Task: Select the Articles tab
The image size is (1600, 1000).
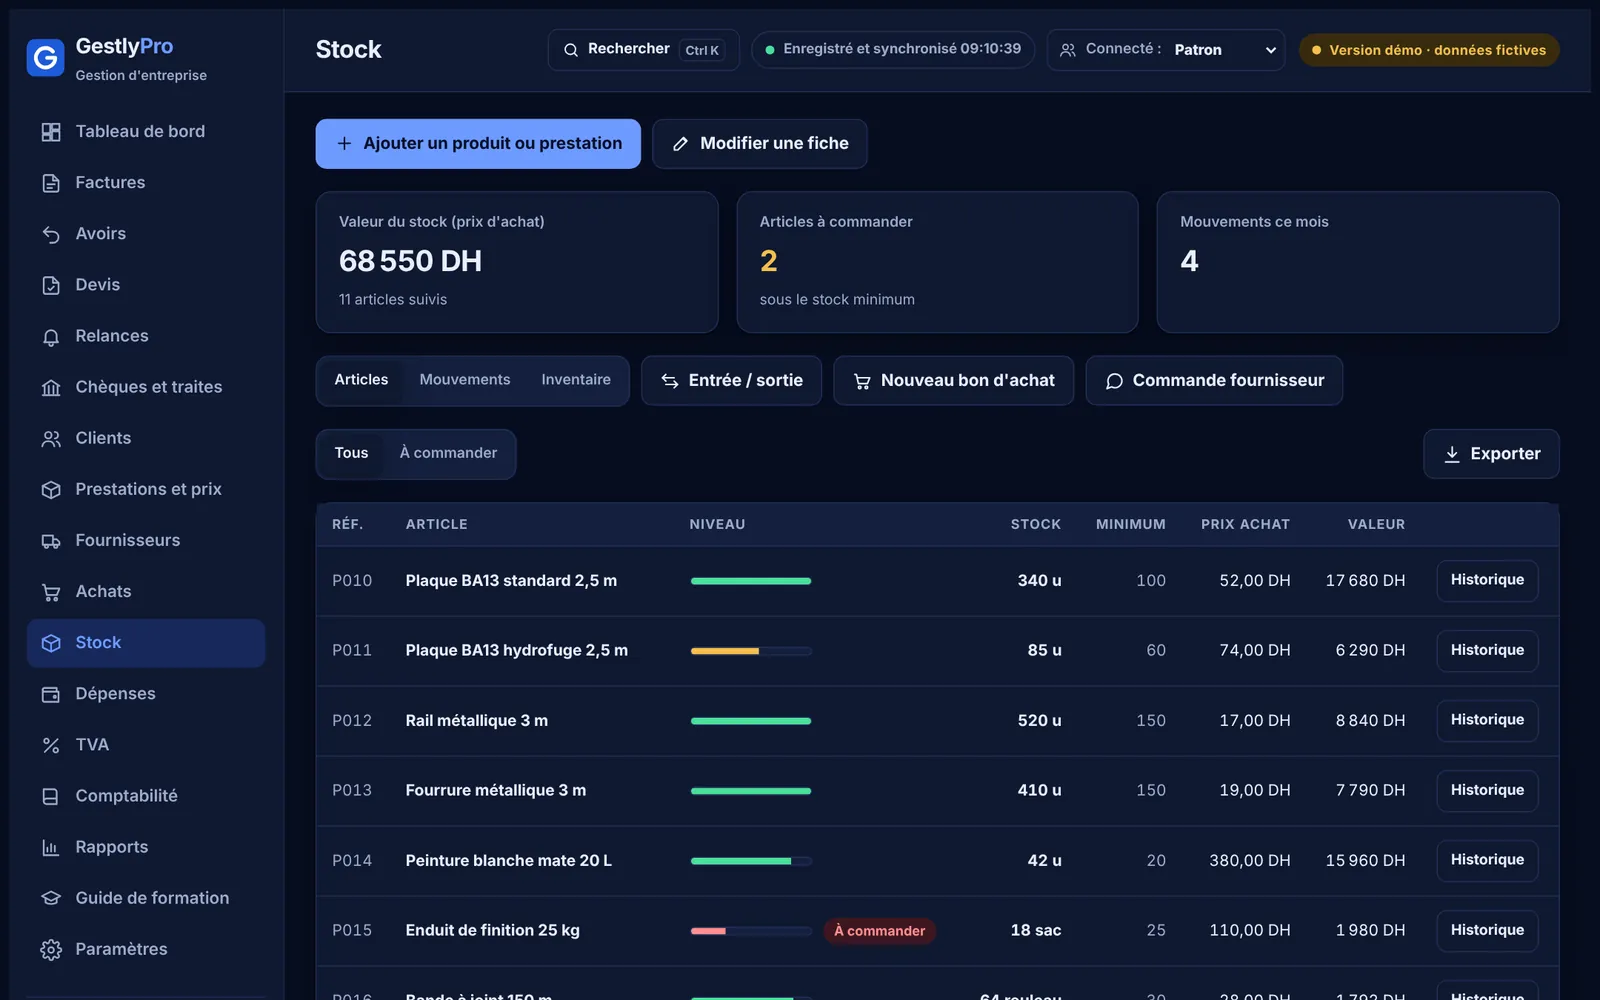Action: 361,380
